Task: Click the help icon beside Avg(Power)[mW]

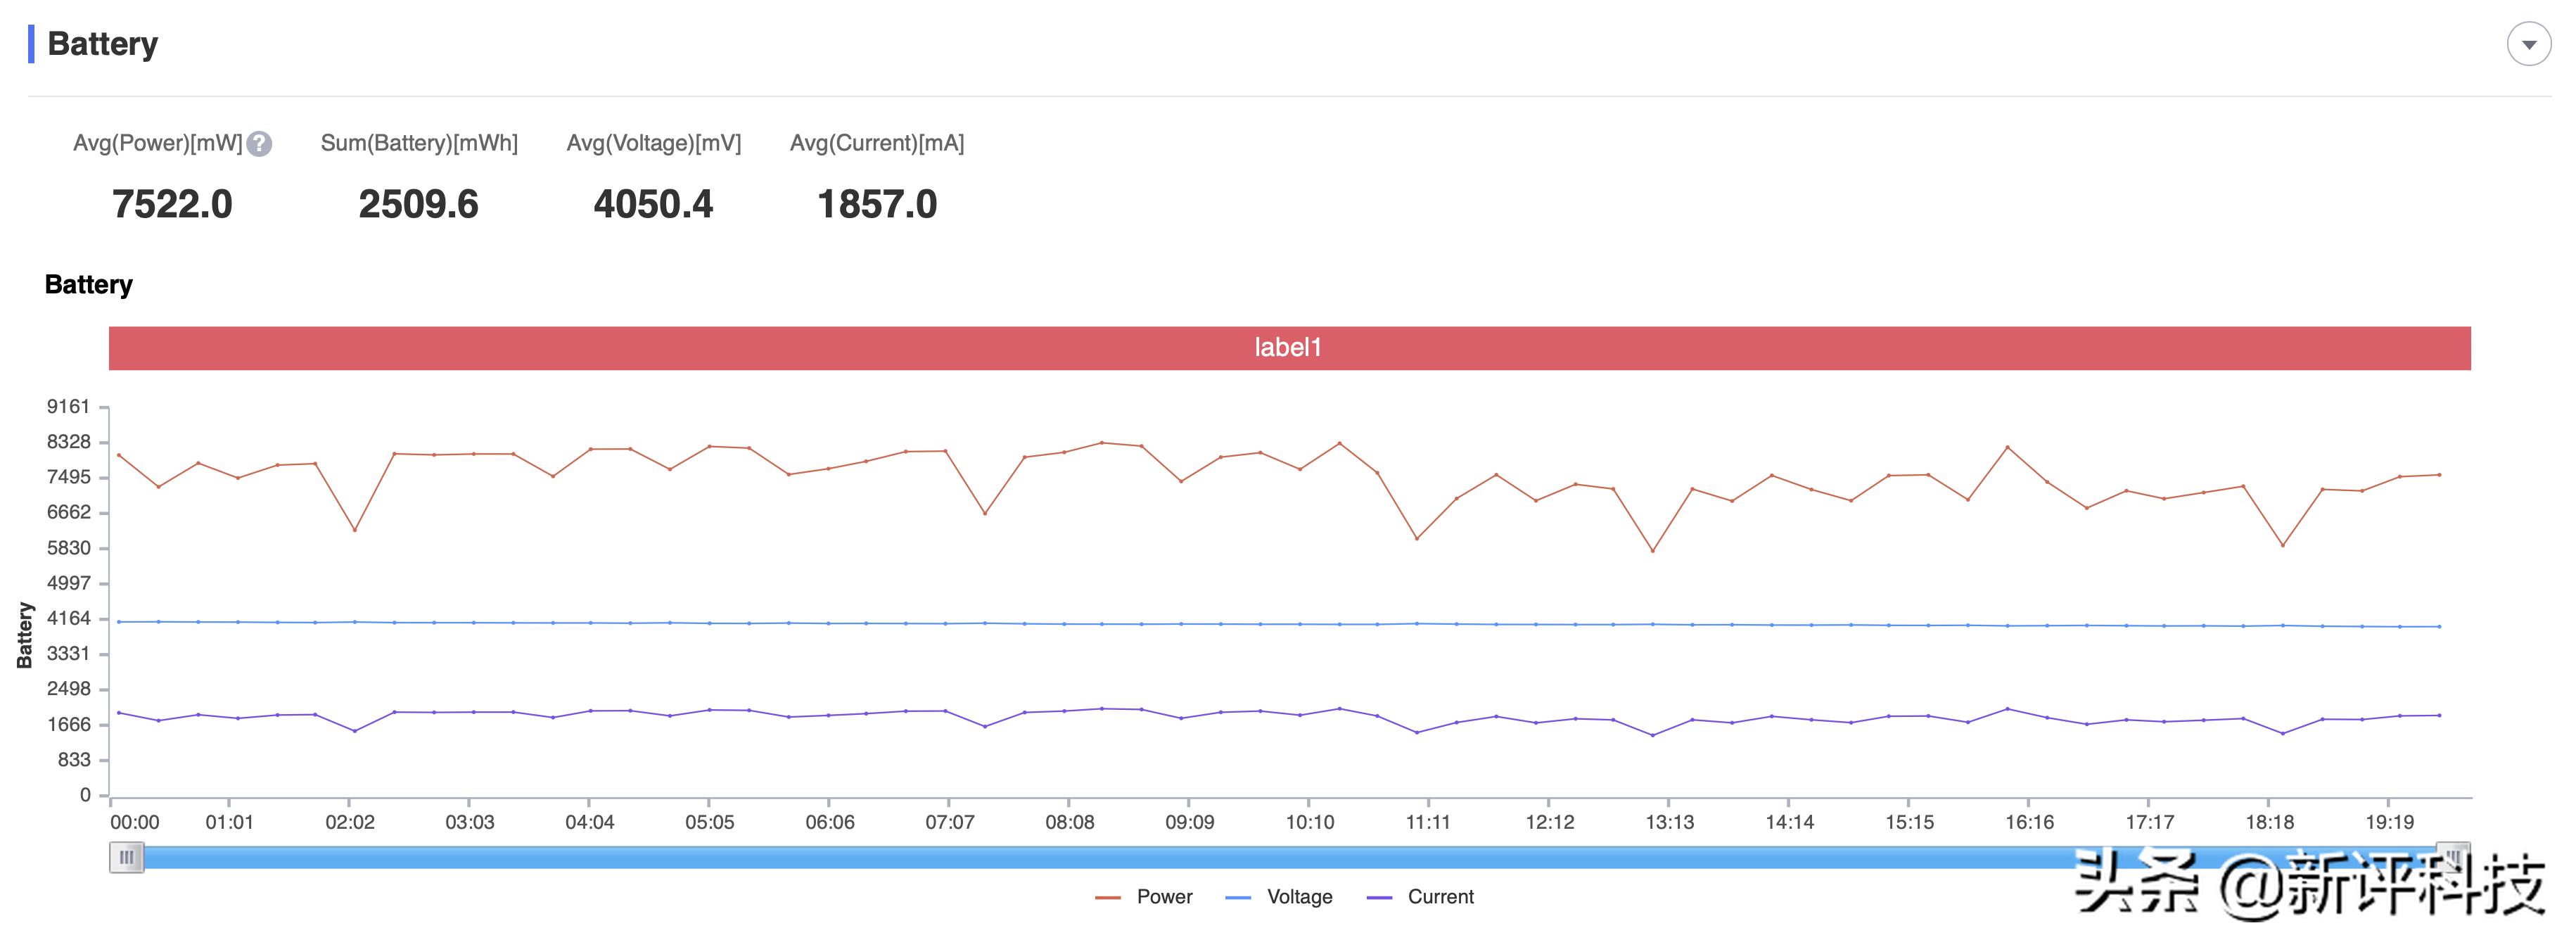Action: coord(259,144)
